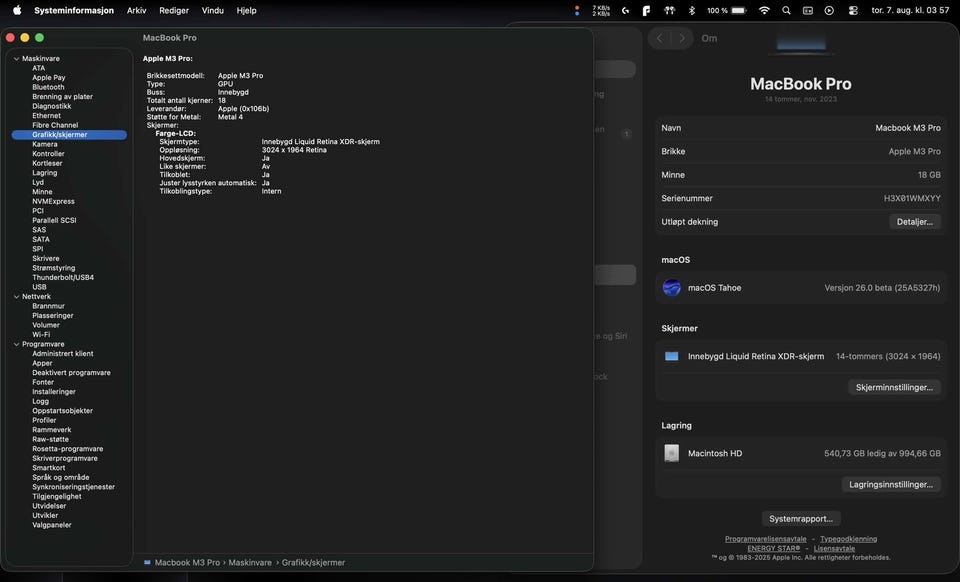
Task: Select Brannmur under Nettverk
Action: pos(48,306)
